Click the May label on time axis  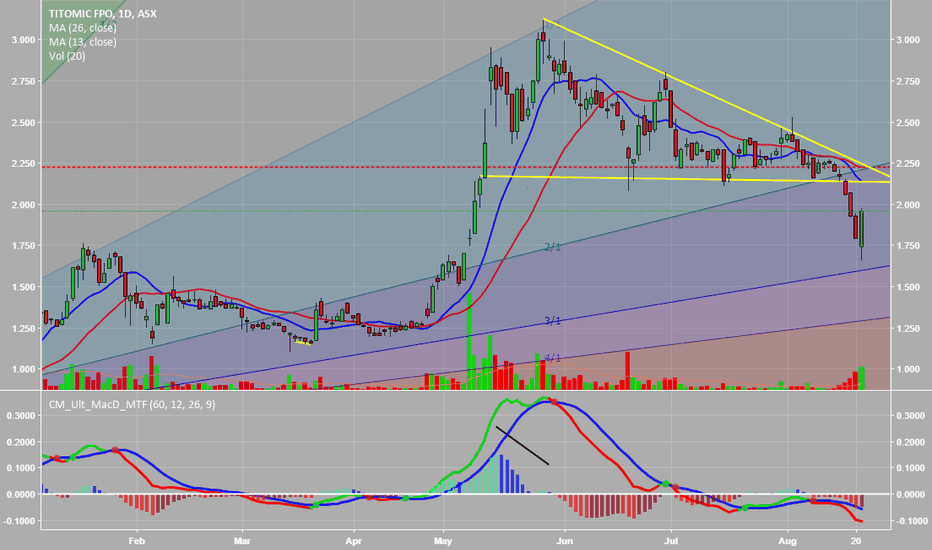pyautogui.click(x=443, y=540)
